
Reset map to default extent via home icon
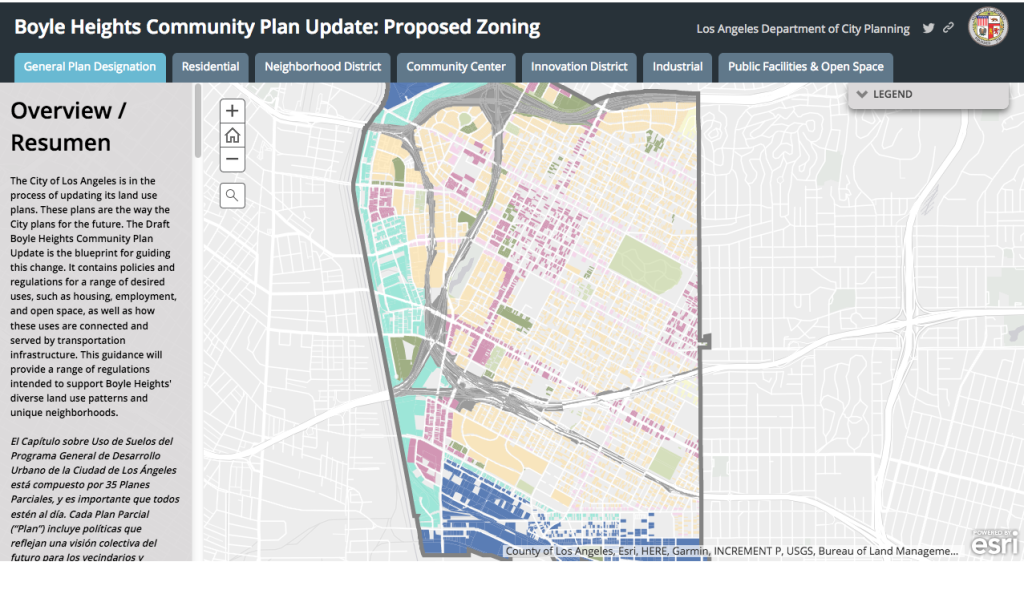click(231, 134)
